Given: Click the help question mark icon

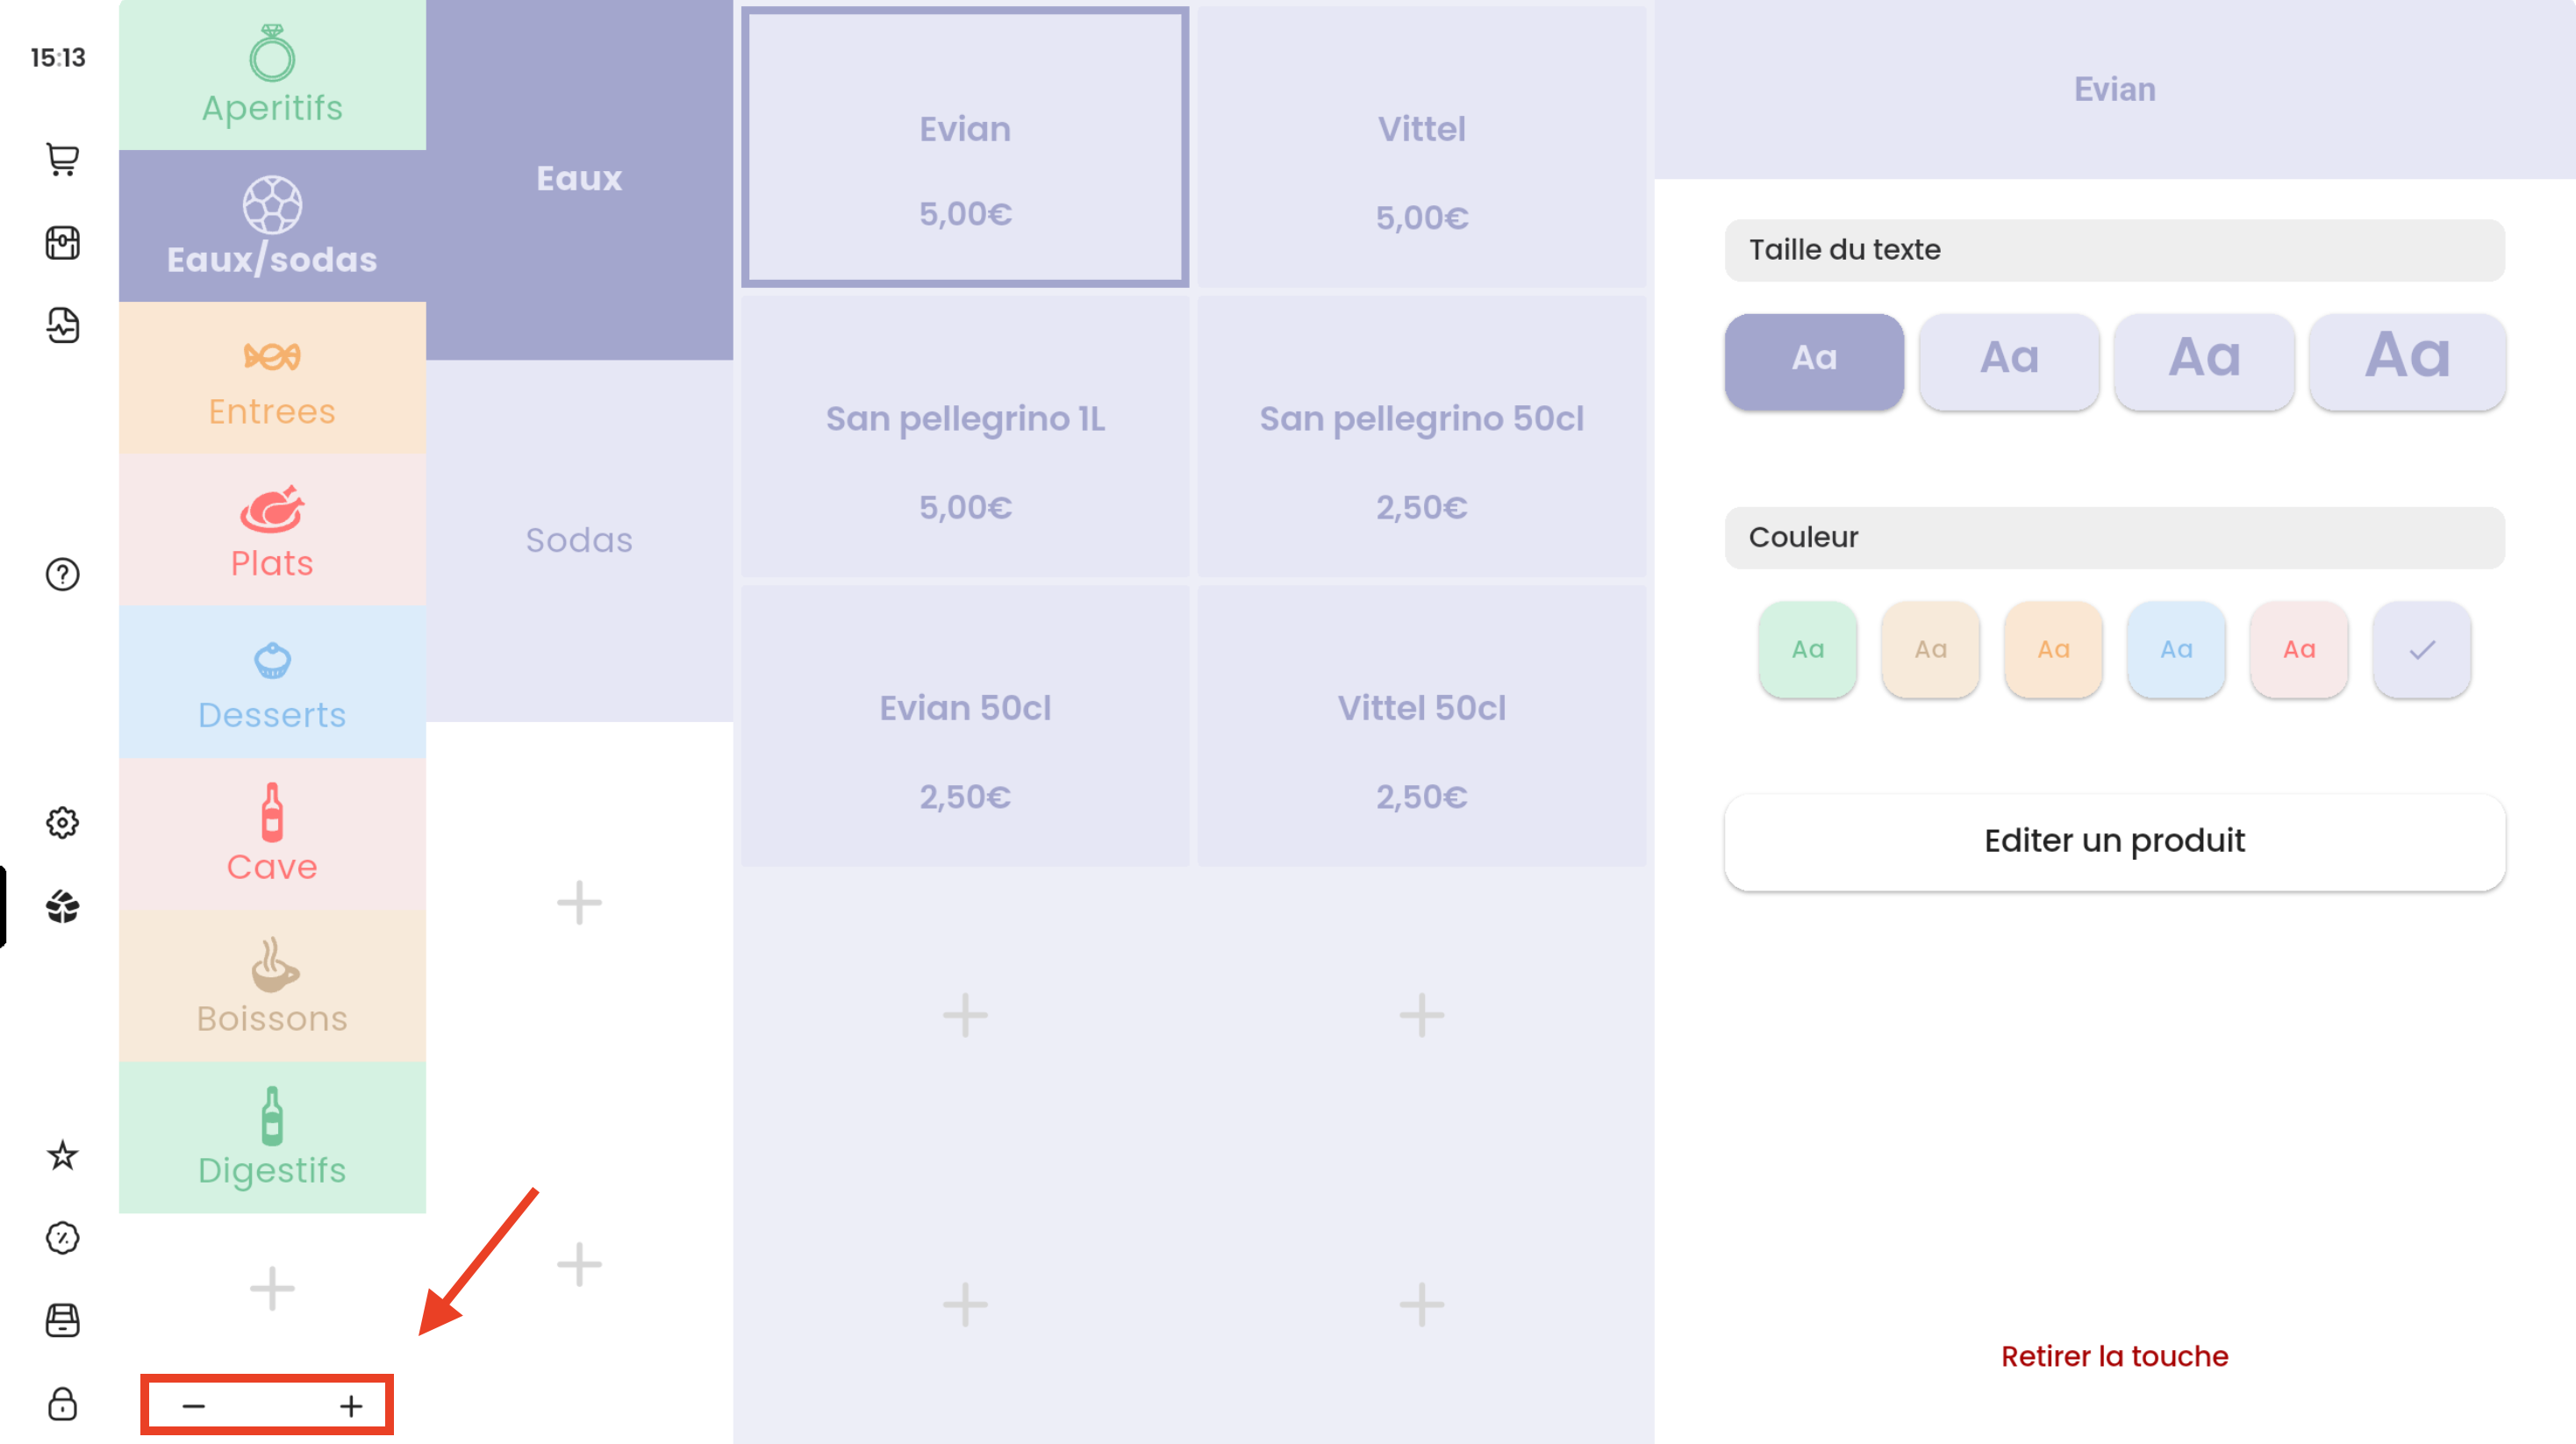Looking at the screenshot, I should 62,574.
